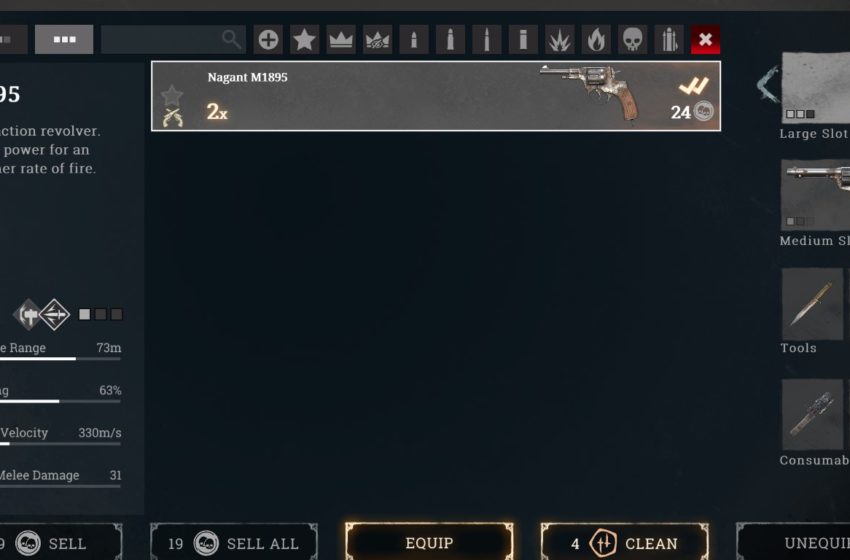The image size is (850, 560).
Task: Filter by compact ammo bullet icon
Action: [414, 40]
